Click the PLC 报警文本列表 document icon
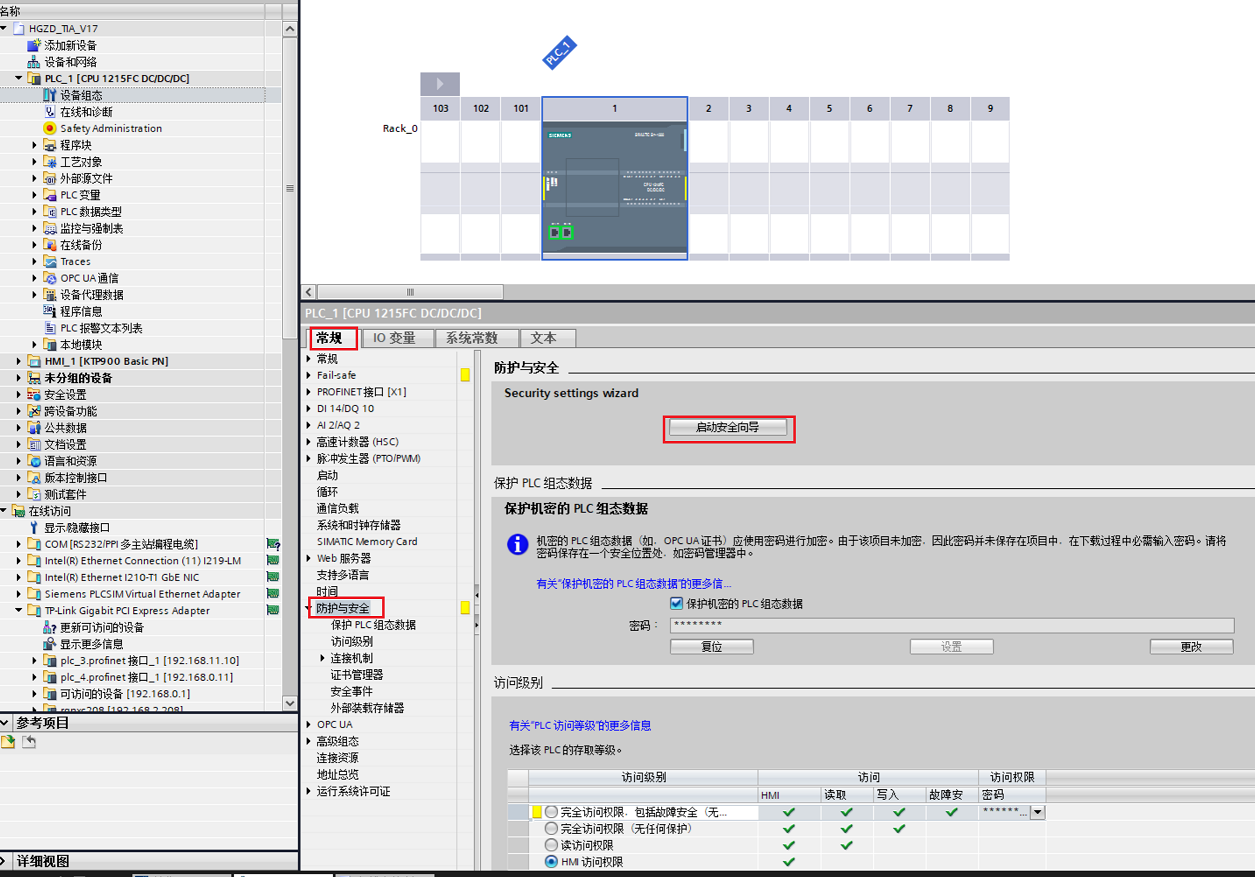This screenshot has width=1255, height=877. (50, 328)
